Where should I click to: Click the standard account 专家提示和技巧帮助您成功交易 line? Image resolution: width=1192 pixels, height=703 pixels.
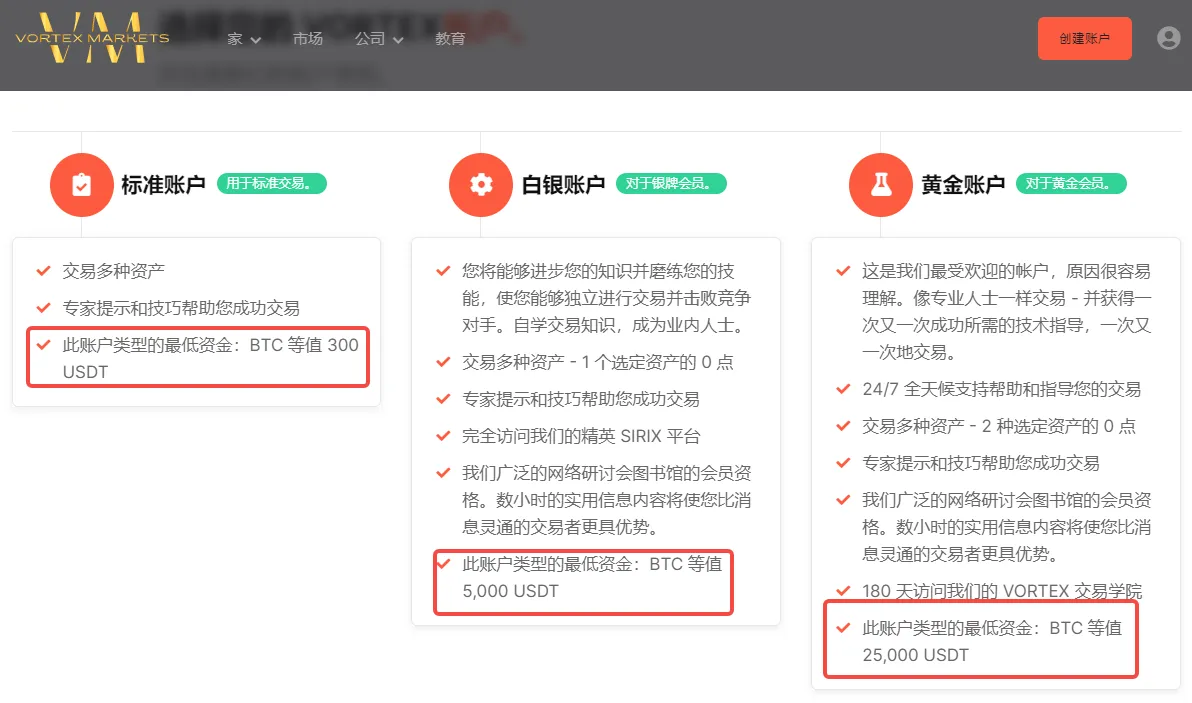pos(181,308)
